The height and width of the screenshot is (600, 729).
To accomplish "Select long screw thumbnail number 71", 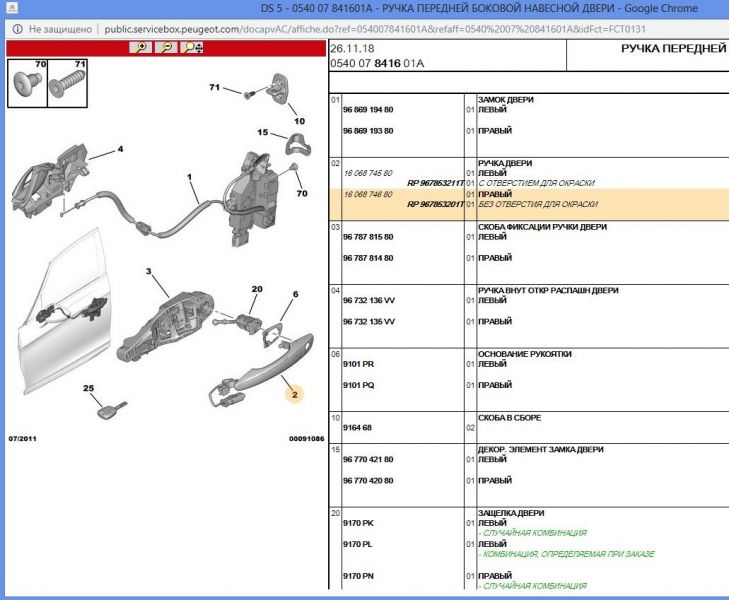I will [67, 86].
